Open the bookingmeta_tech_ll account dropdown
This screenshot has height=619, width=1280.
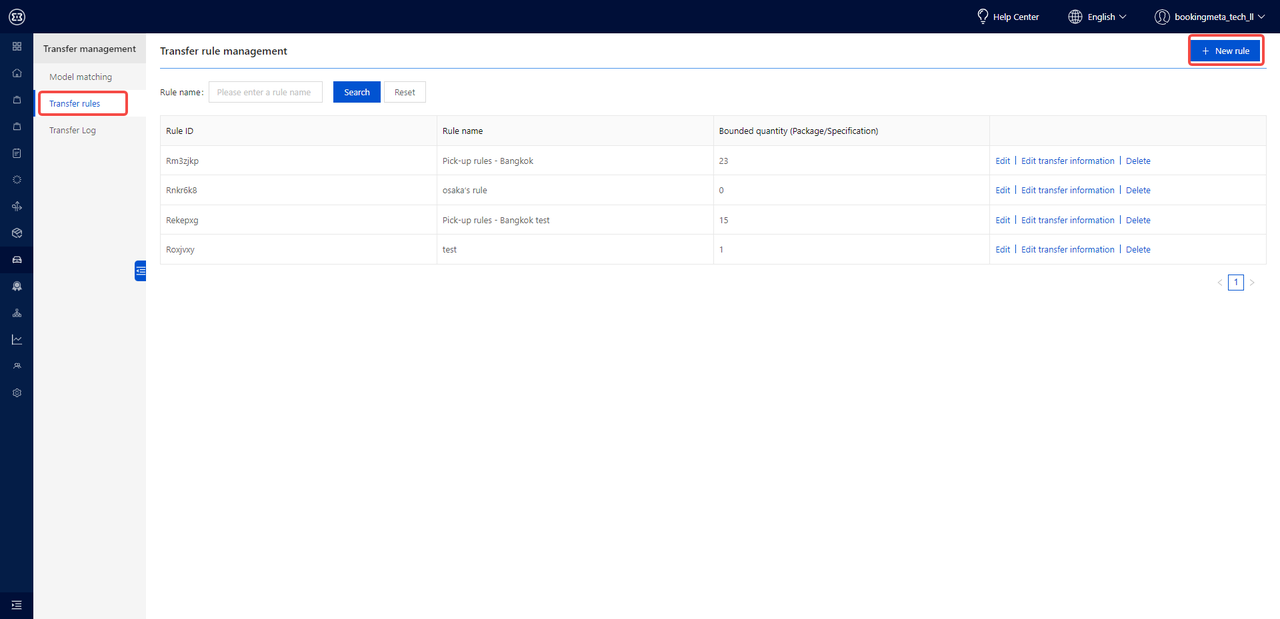1209,17
